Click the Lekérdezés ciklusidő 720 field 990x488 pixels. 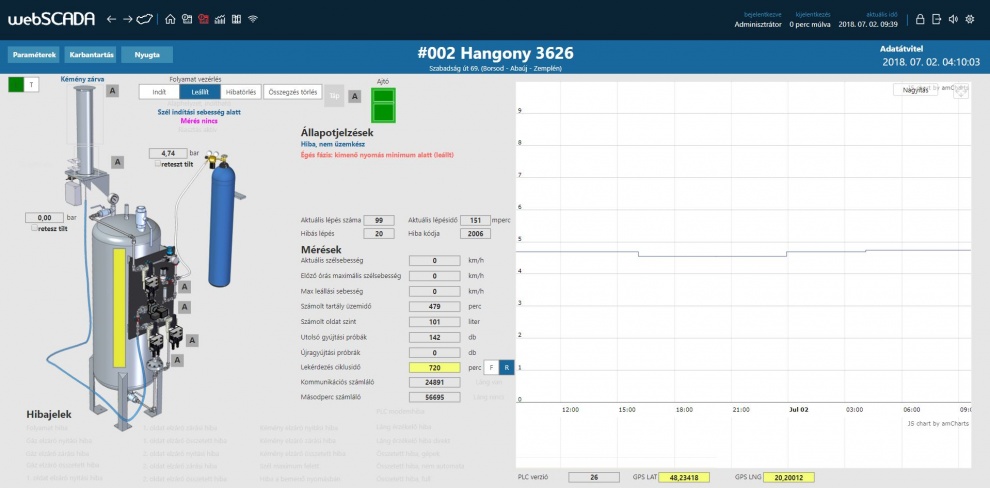[435, 368]
